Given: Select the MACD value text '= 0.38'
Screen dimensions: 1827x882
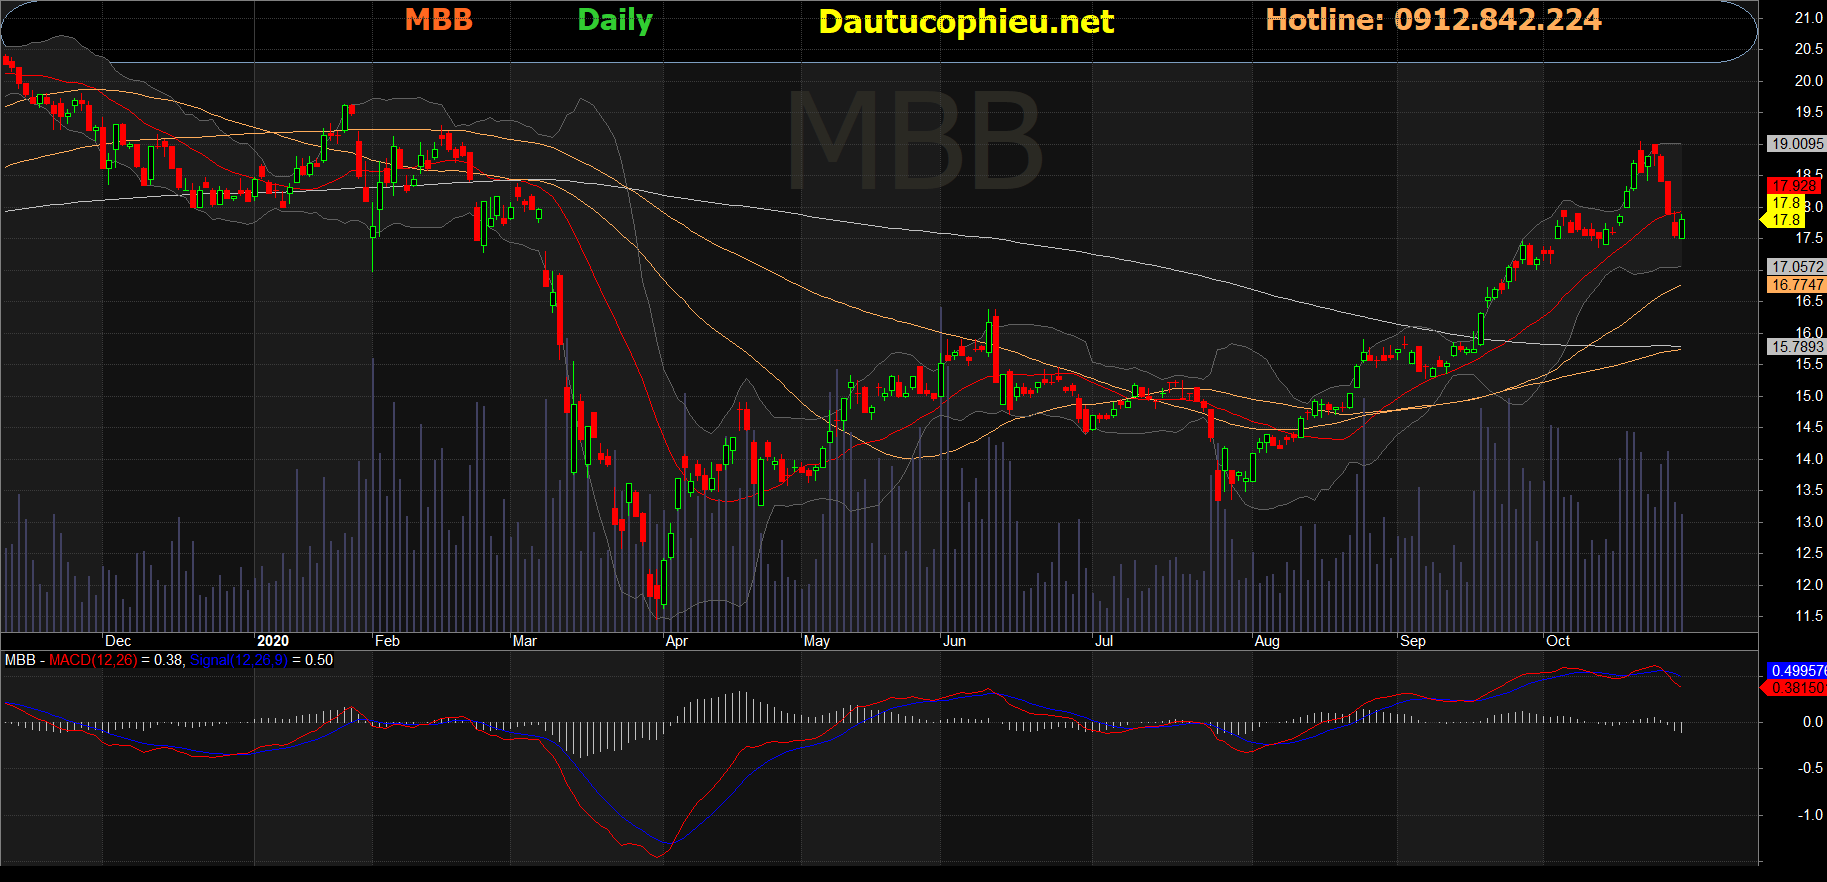Looking at the screenshot, I should pos(163,660).
